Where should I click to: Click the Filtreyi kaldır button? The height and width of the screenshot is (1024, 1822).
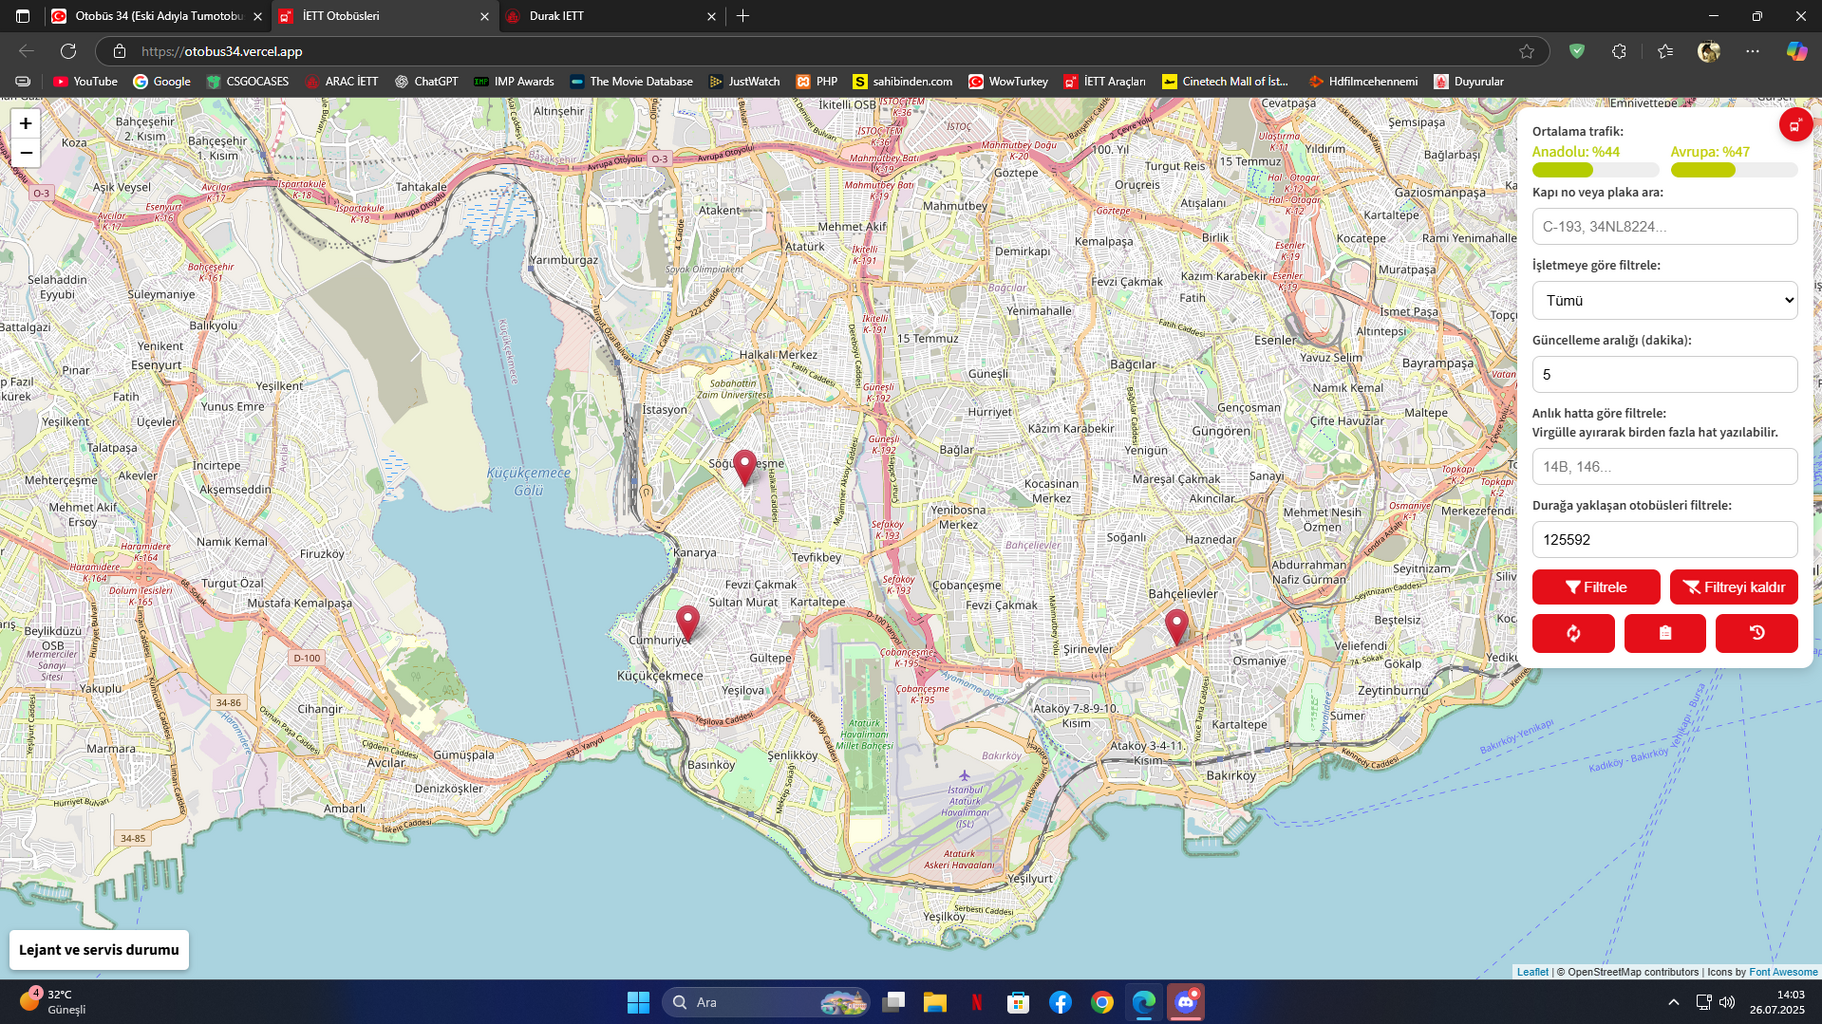click(x=1734, y=587)
